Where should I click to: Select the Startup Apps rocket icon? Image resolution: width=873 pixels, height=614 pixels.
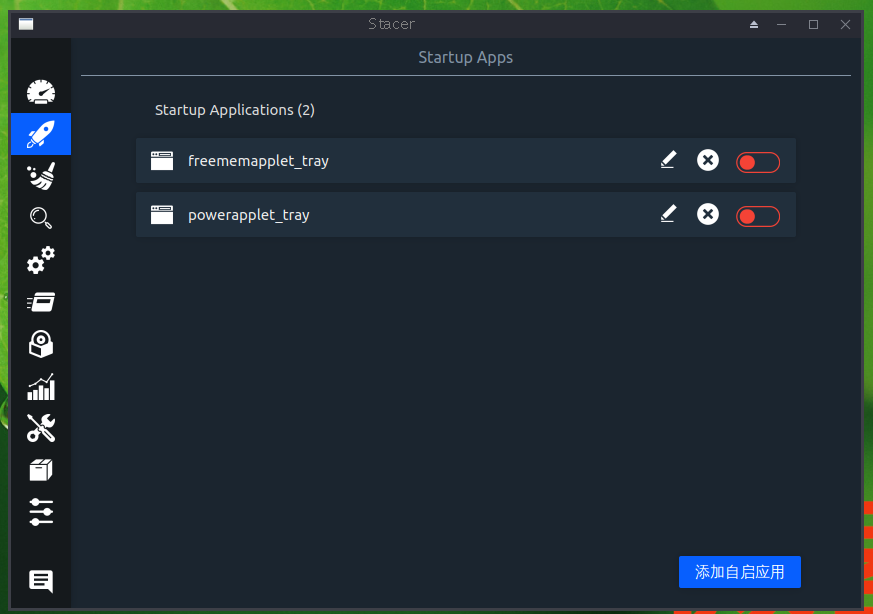coord(41,134)
